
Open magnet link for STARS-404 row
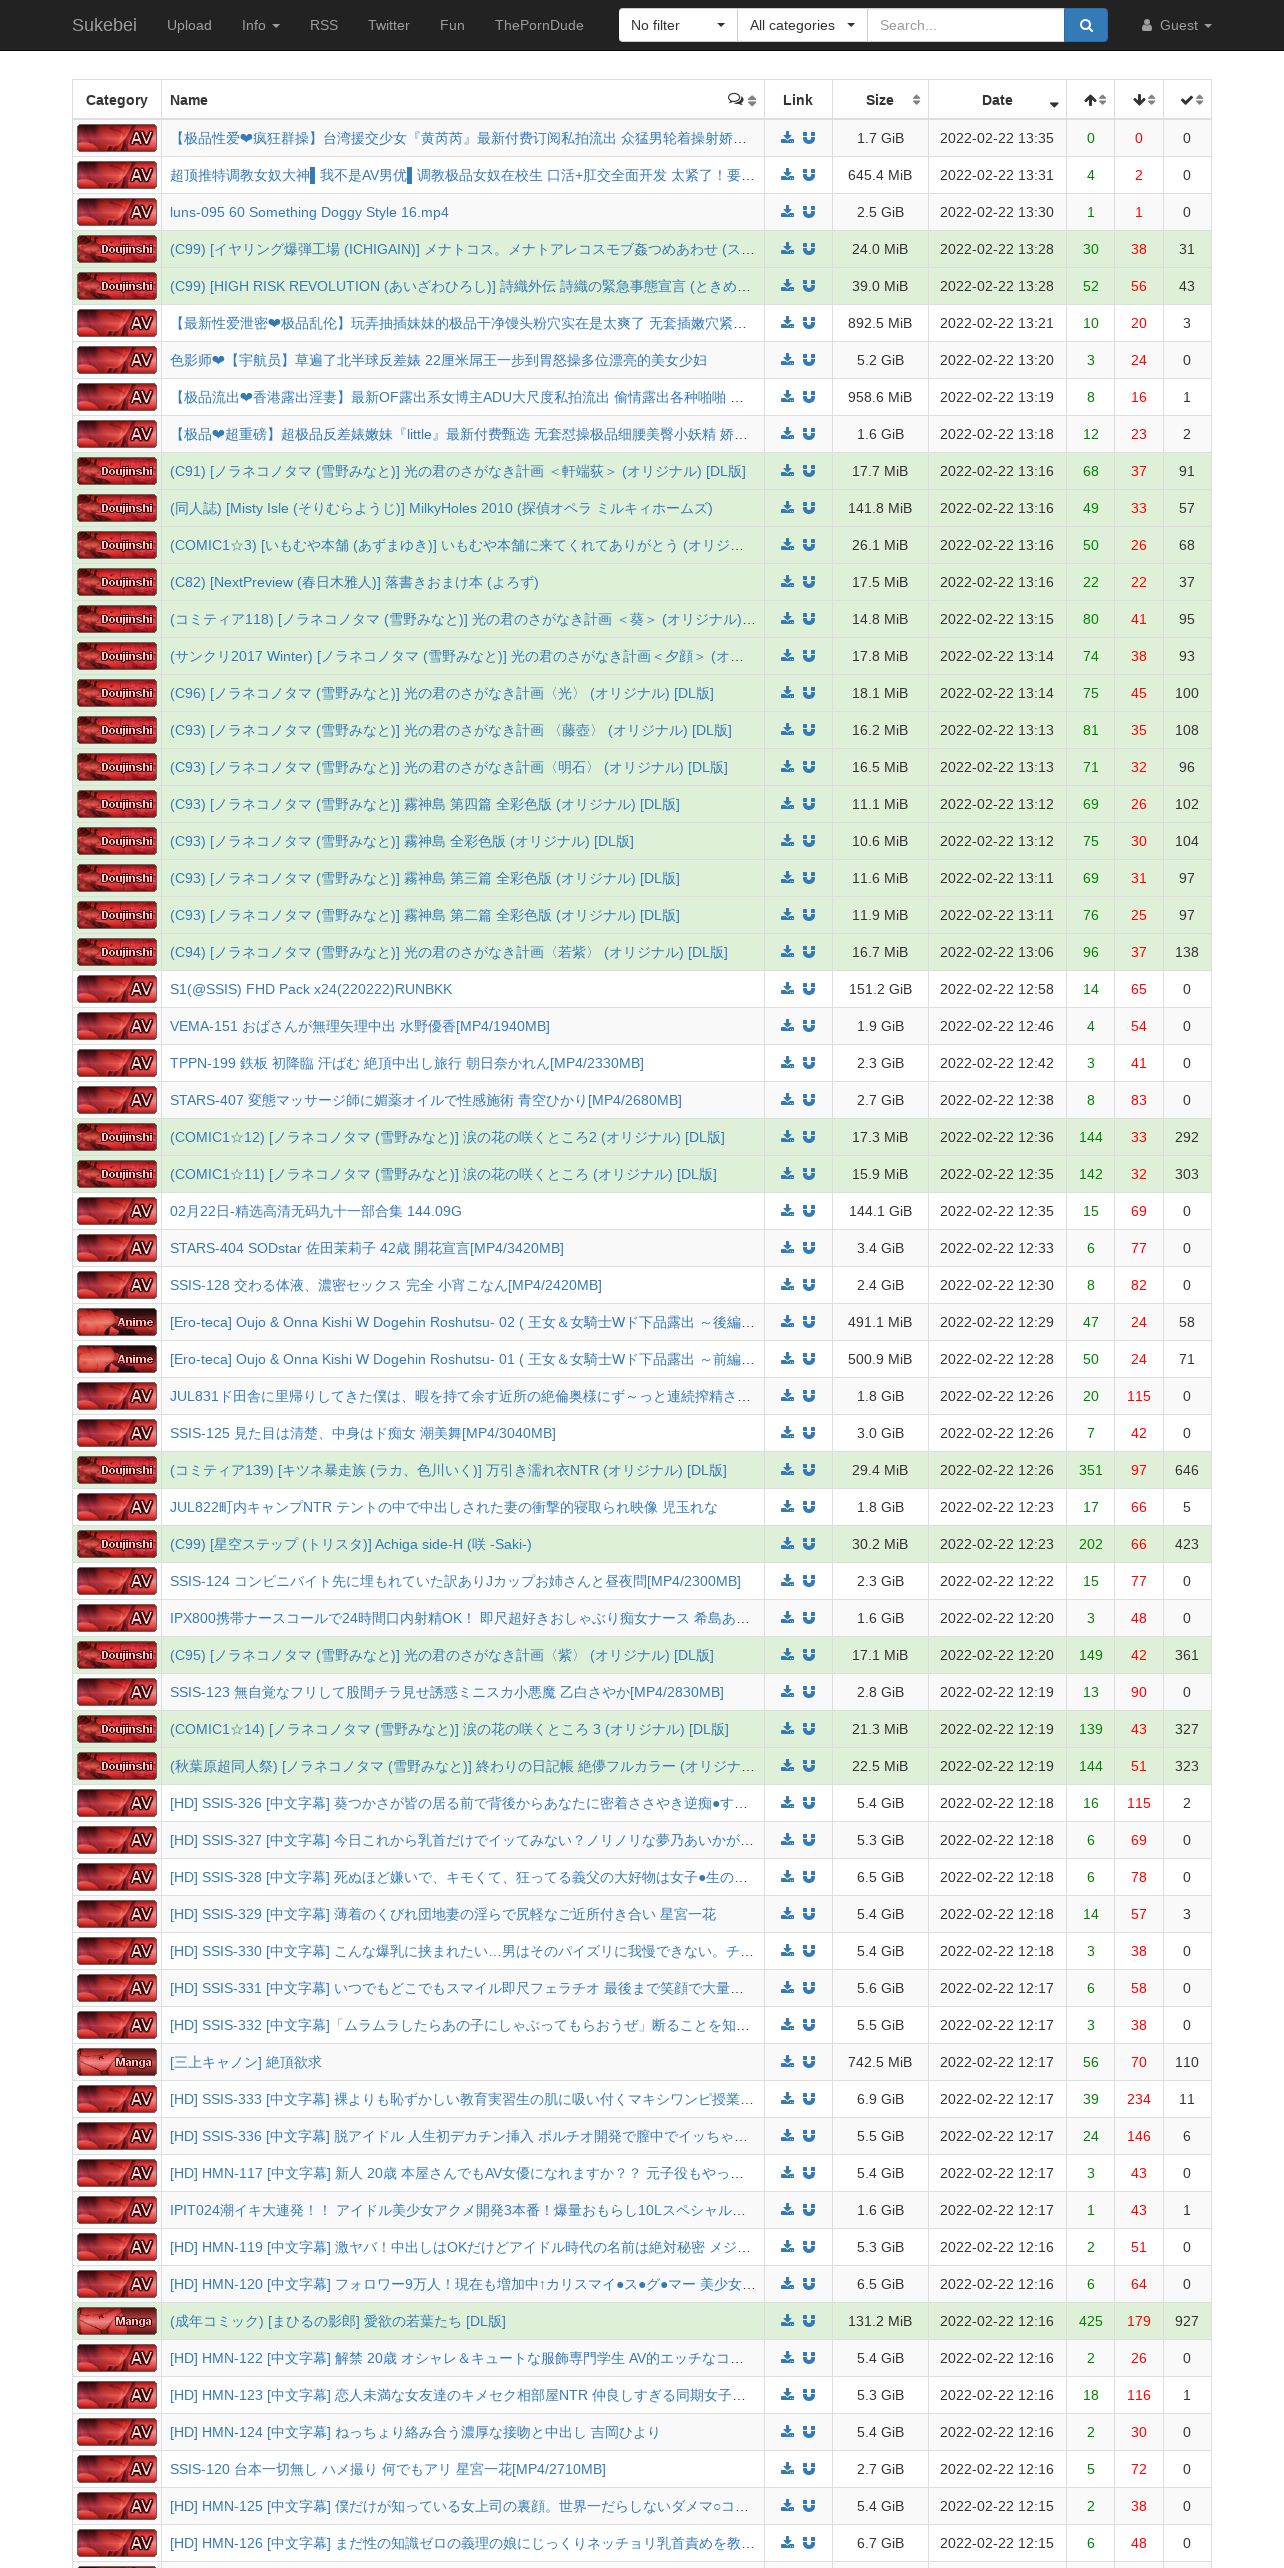click(x=809, y=1248)
